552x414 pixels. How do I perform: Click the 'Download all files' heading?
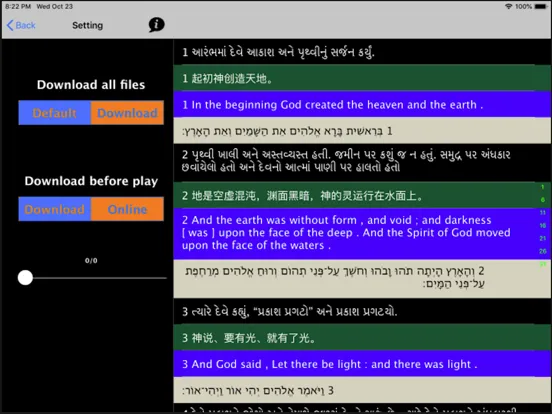point(91,84)
